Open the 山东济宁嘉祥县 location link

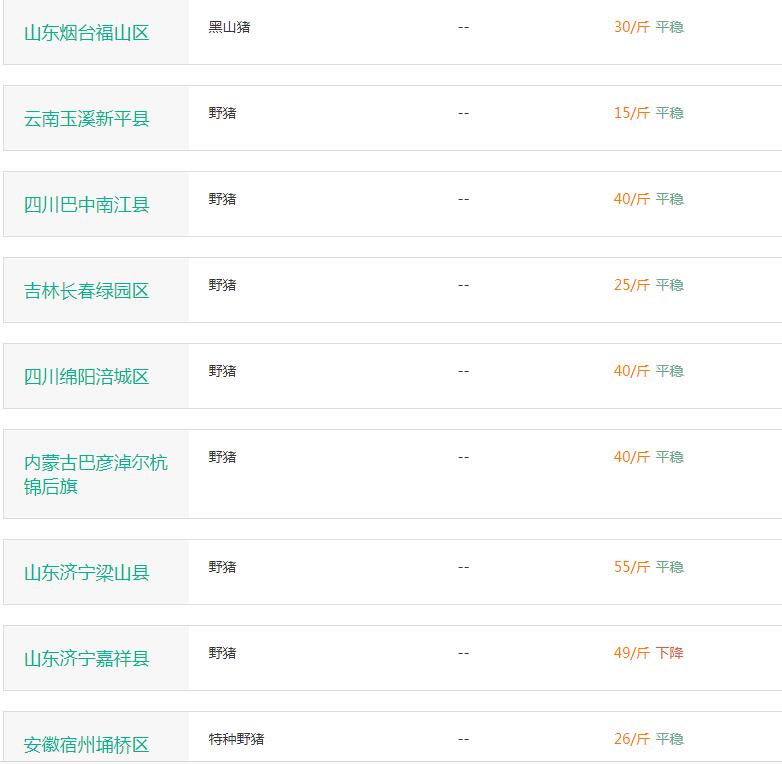pyautogui.click(x=87, y=659)
